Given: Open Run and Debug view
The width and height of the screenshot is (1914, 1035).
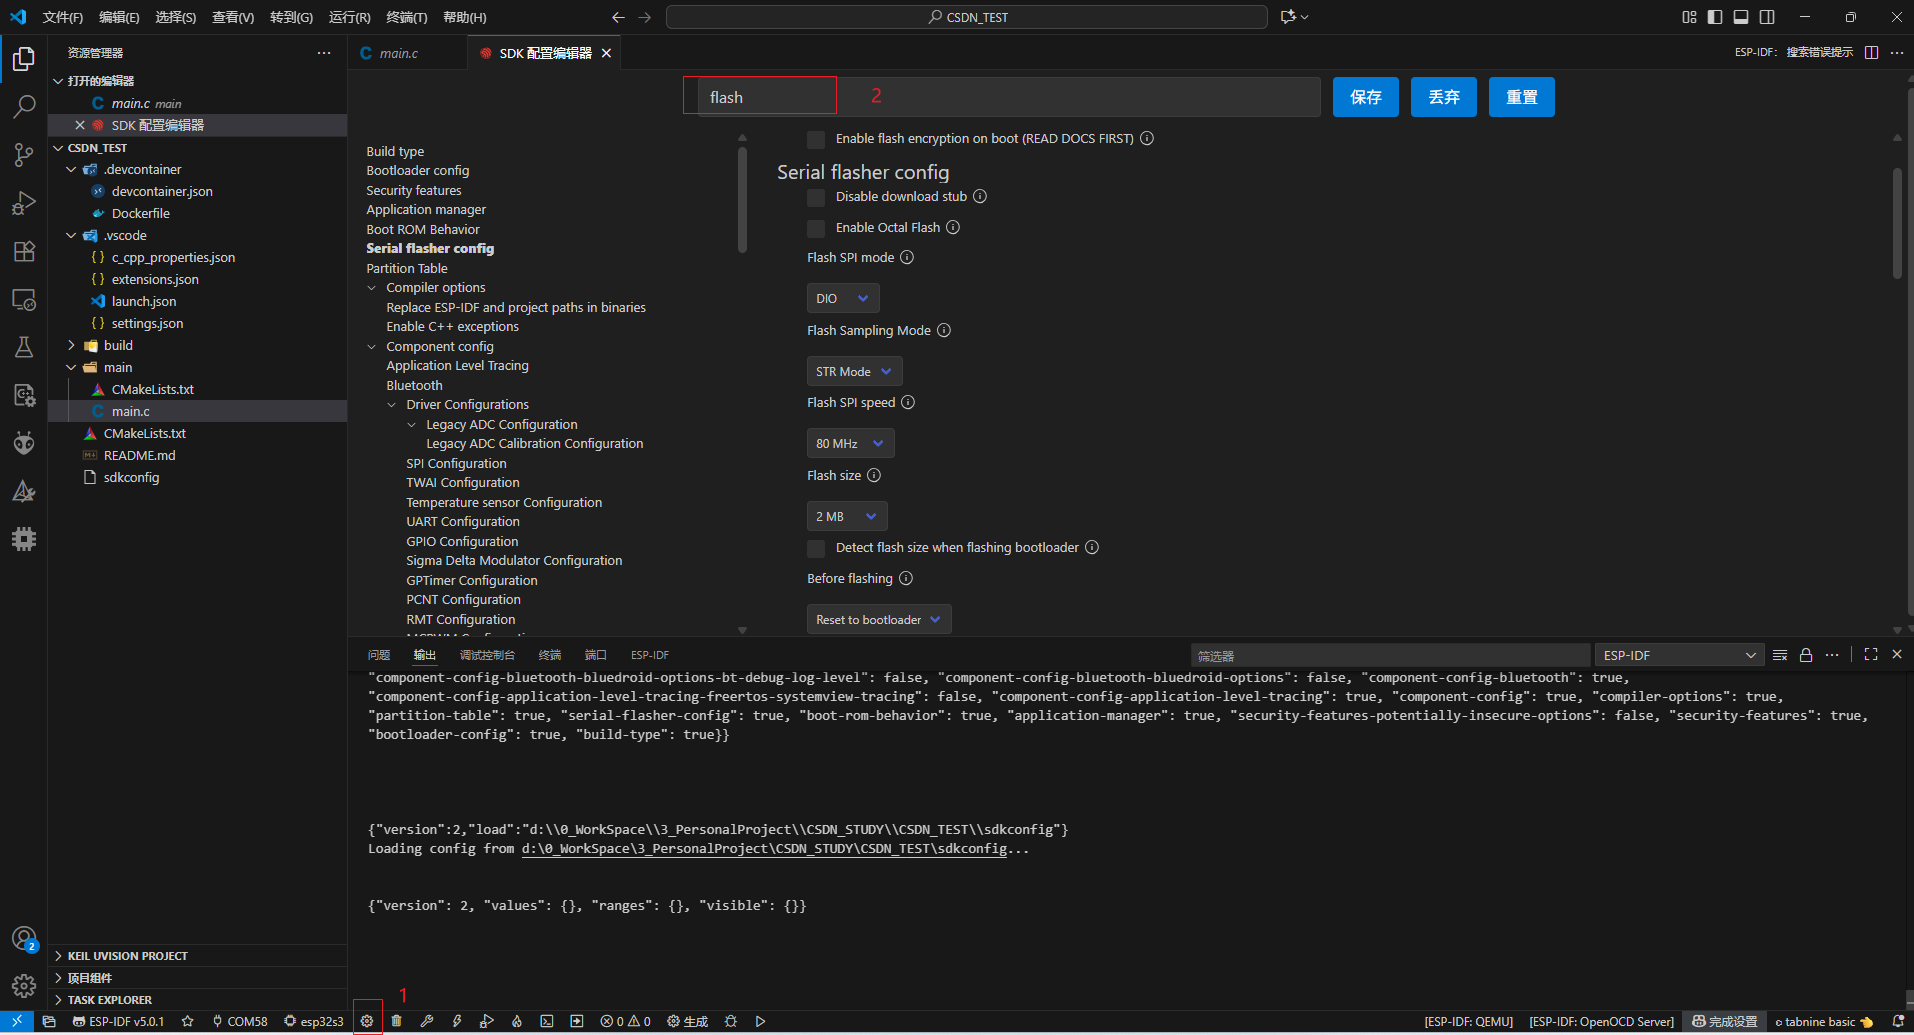Looking at the screenshot, I should pos(24,203).
